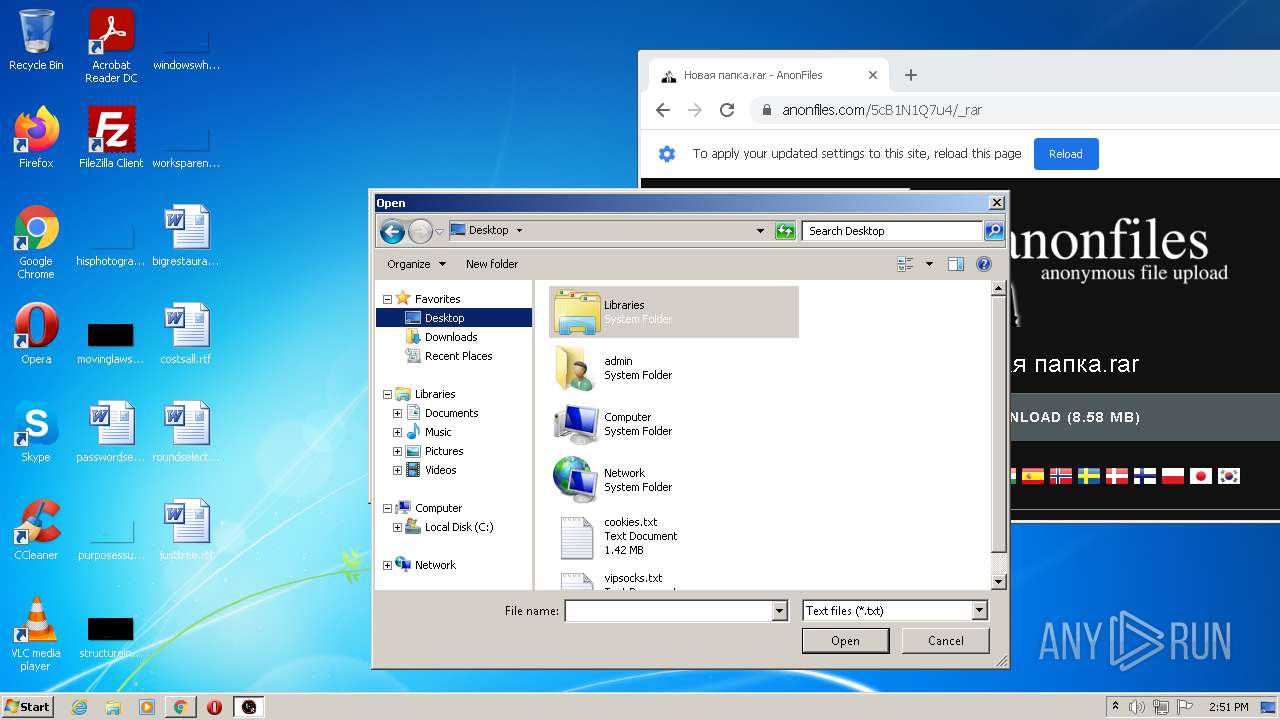Open address bar path dropdown arrow
1280x720 pixels.
click(x=760, y=231)
